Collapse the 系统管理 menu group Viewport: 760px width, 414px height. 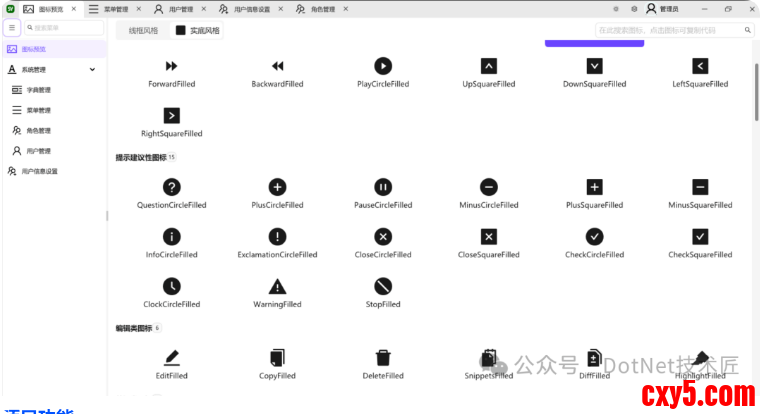(92, 69)
